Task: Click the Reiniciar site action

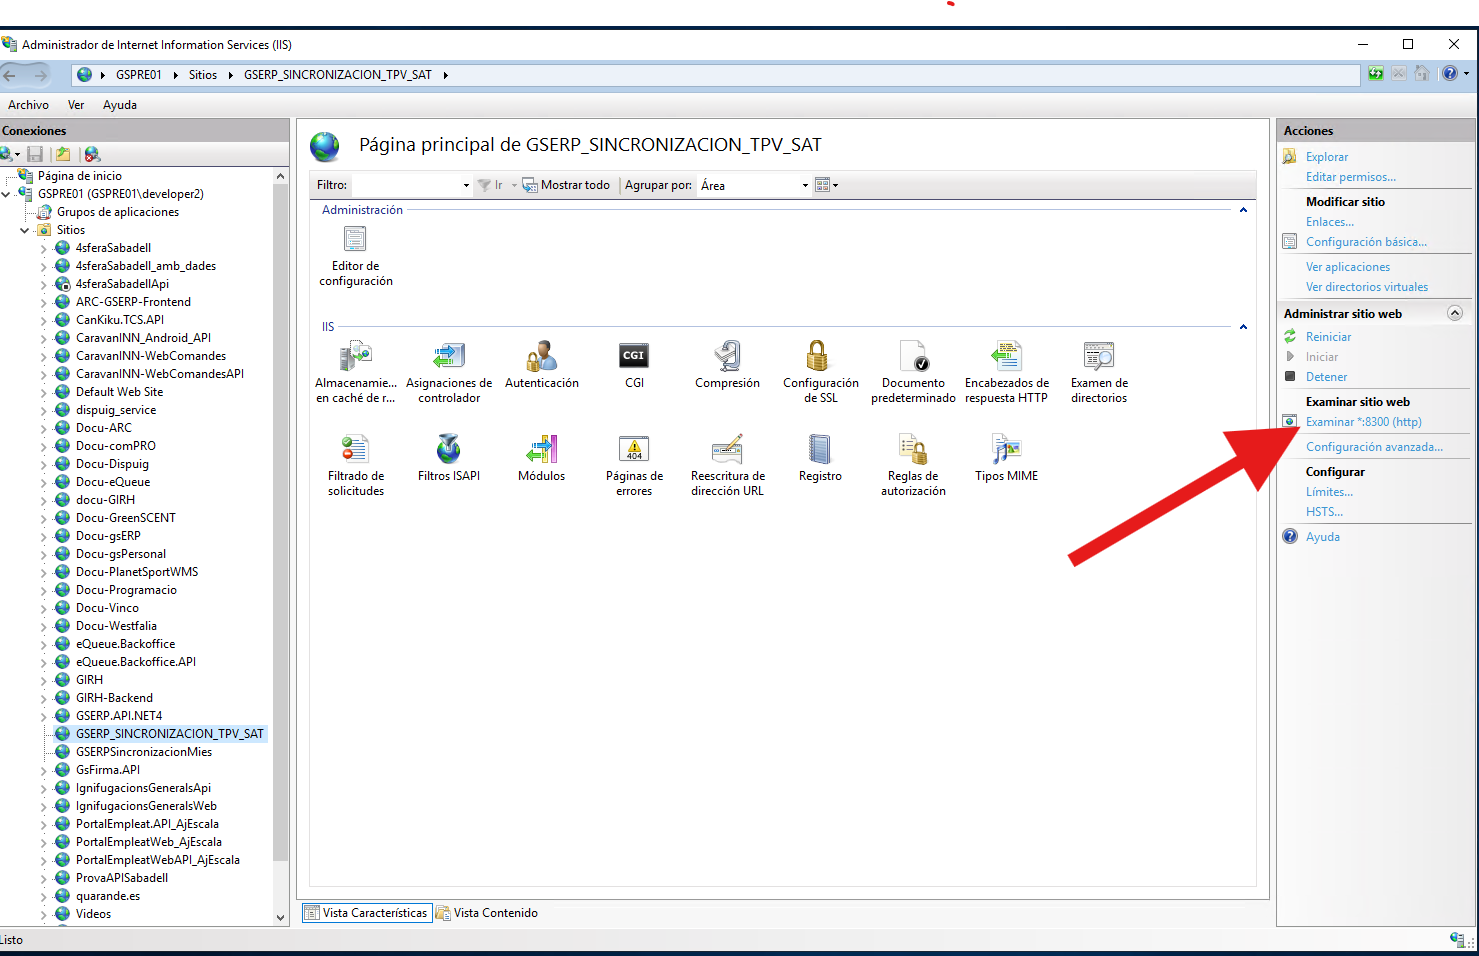Action: [x=1328, y=337]
